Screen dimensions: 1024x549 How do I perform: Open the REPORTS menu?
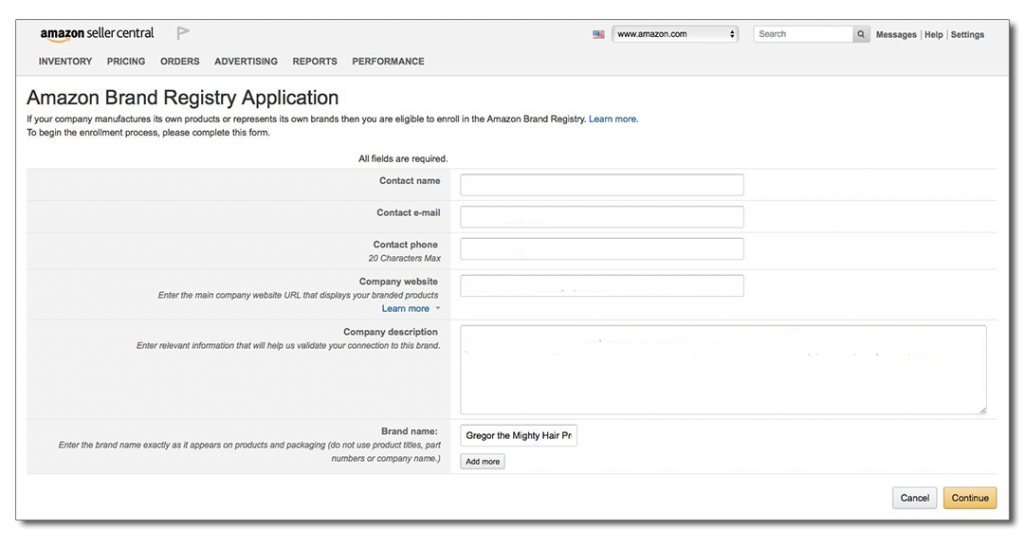pos(315,61)
